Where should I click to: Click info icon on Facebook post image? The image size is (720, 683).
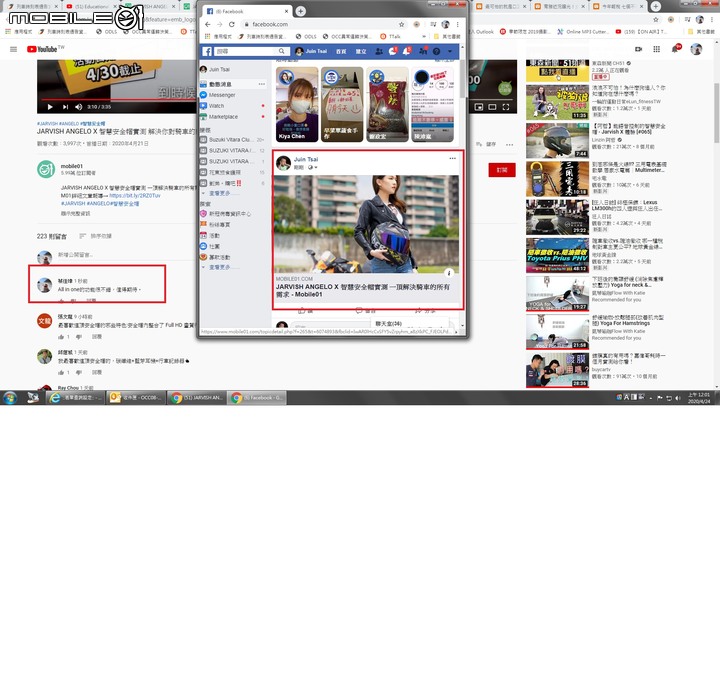(449, 273)
